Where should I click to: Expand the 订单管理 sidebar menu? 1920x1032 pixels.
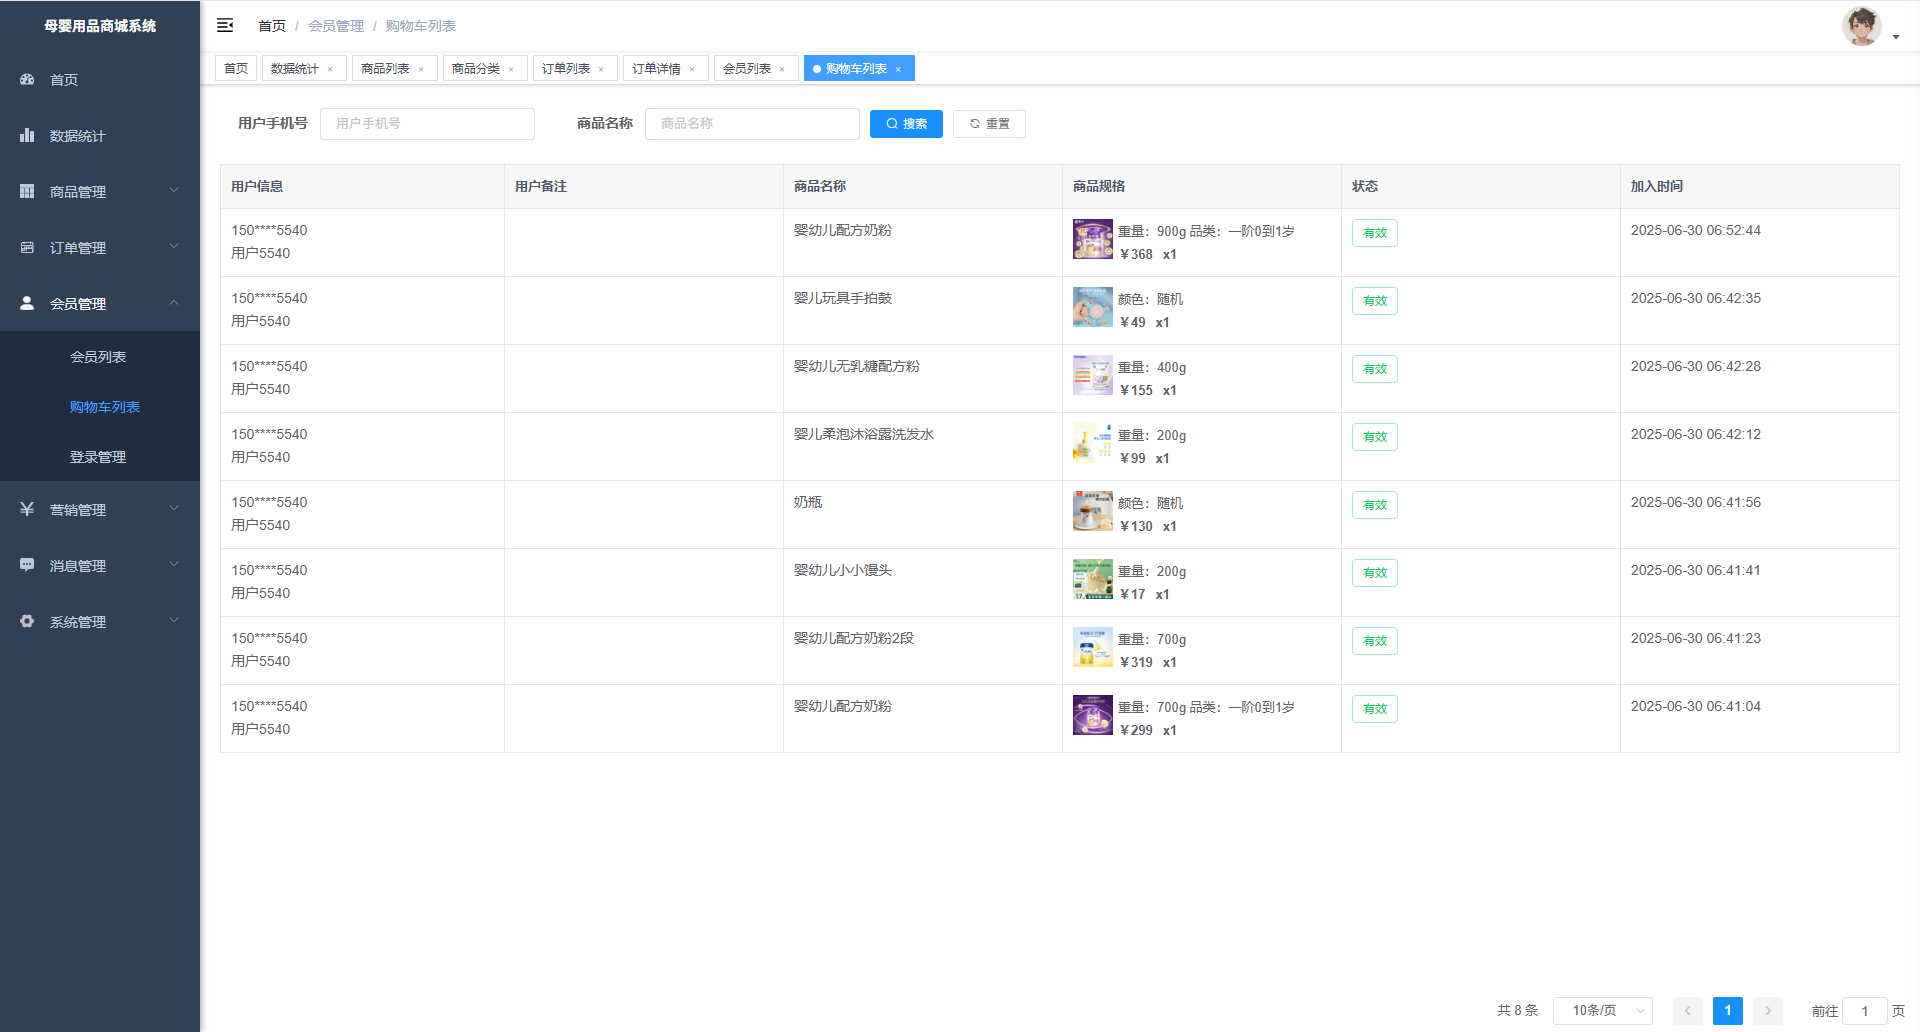[x=100, y=247]
